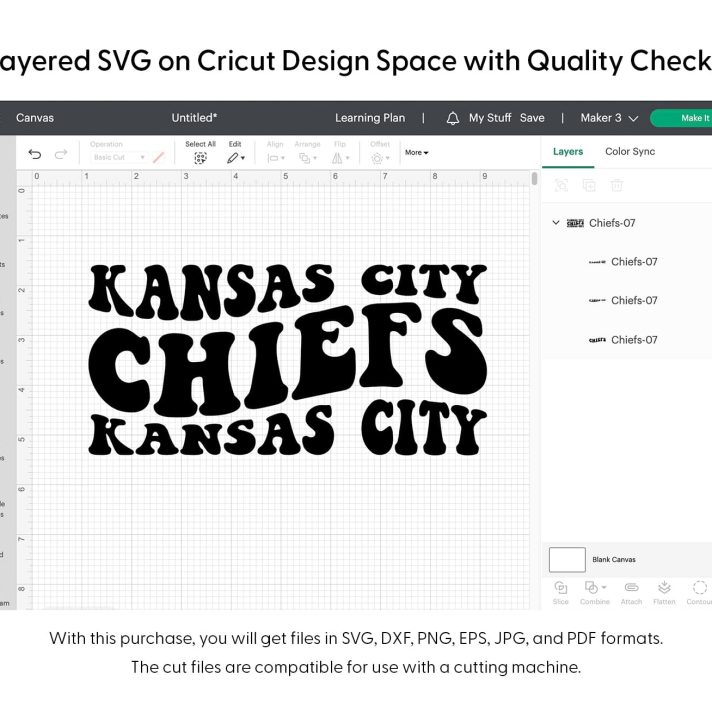Redo the last action
This screenshot has height=712, width=712.
point(61,154)
